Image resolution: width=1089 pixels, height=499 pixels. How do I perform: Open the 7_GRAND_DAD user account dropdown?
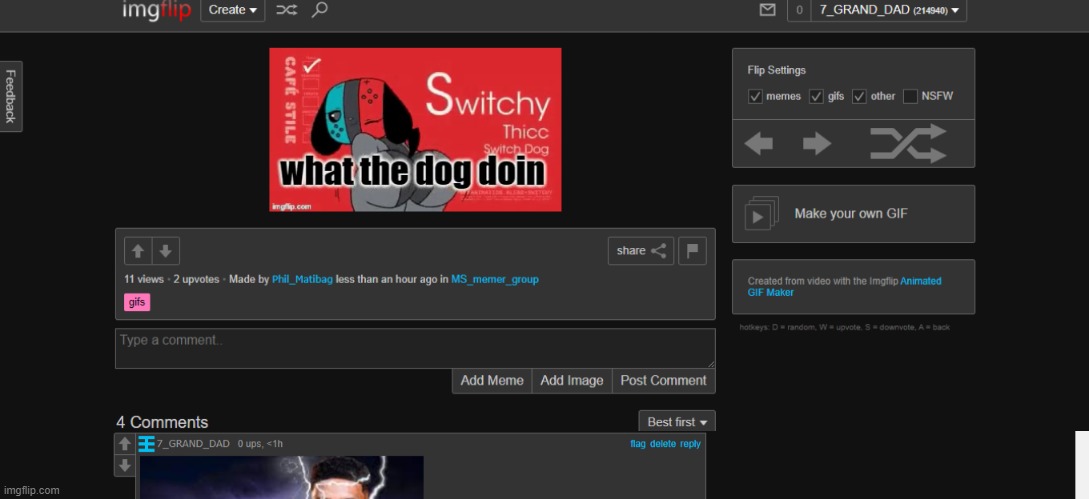coord(887,11)
